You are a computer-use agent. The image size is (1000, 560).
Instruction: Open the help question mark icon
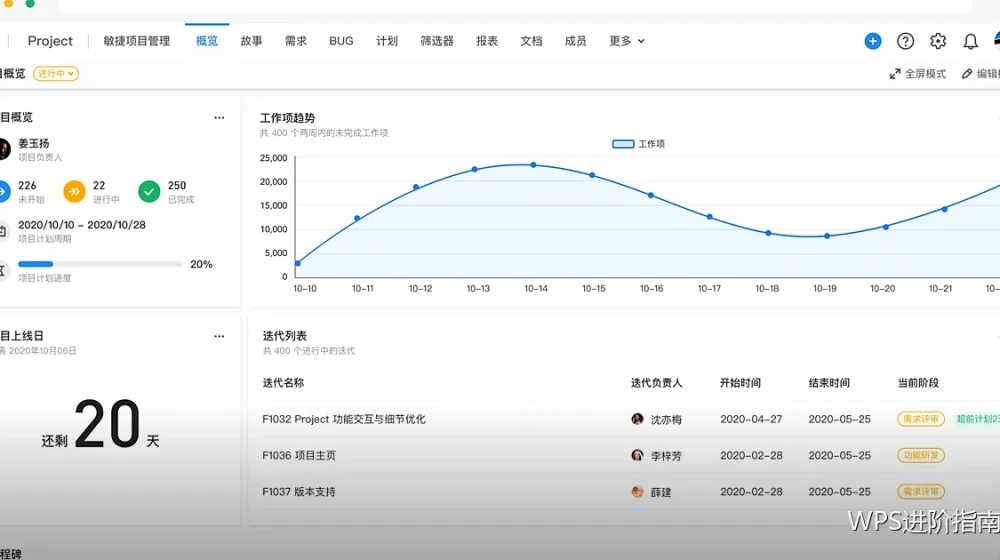click(x=905, y=41)
